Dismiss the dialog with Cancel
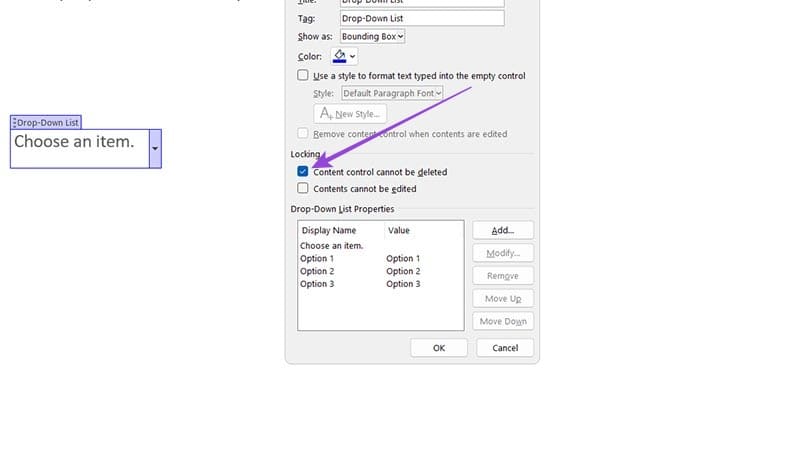Viewport: 800px width, 460px height. [x=505, y=348]
